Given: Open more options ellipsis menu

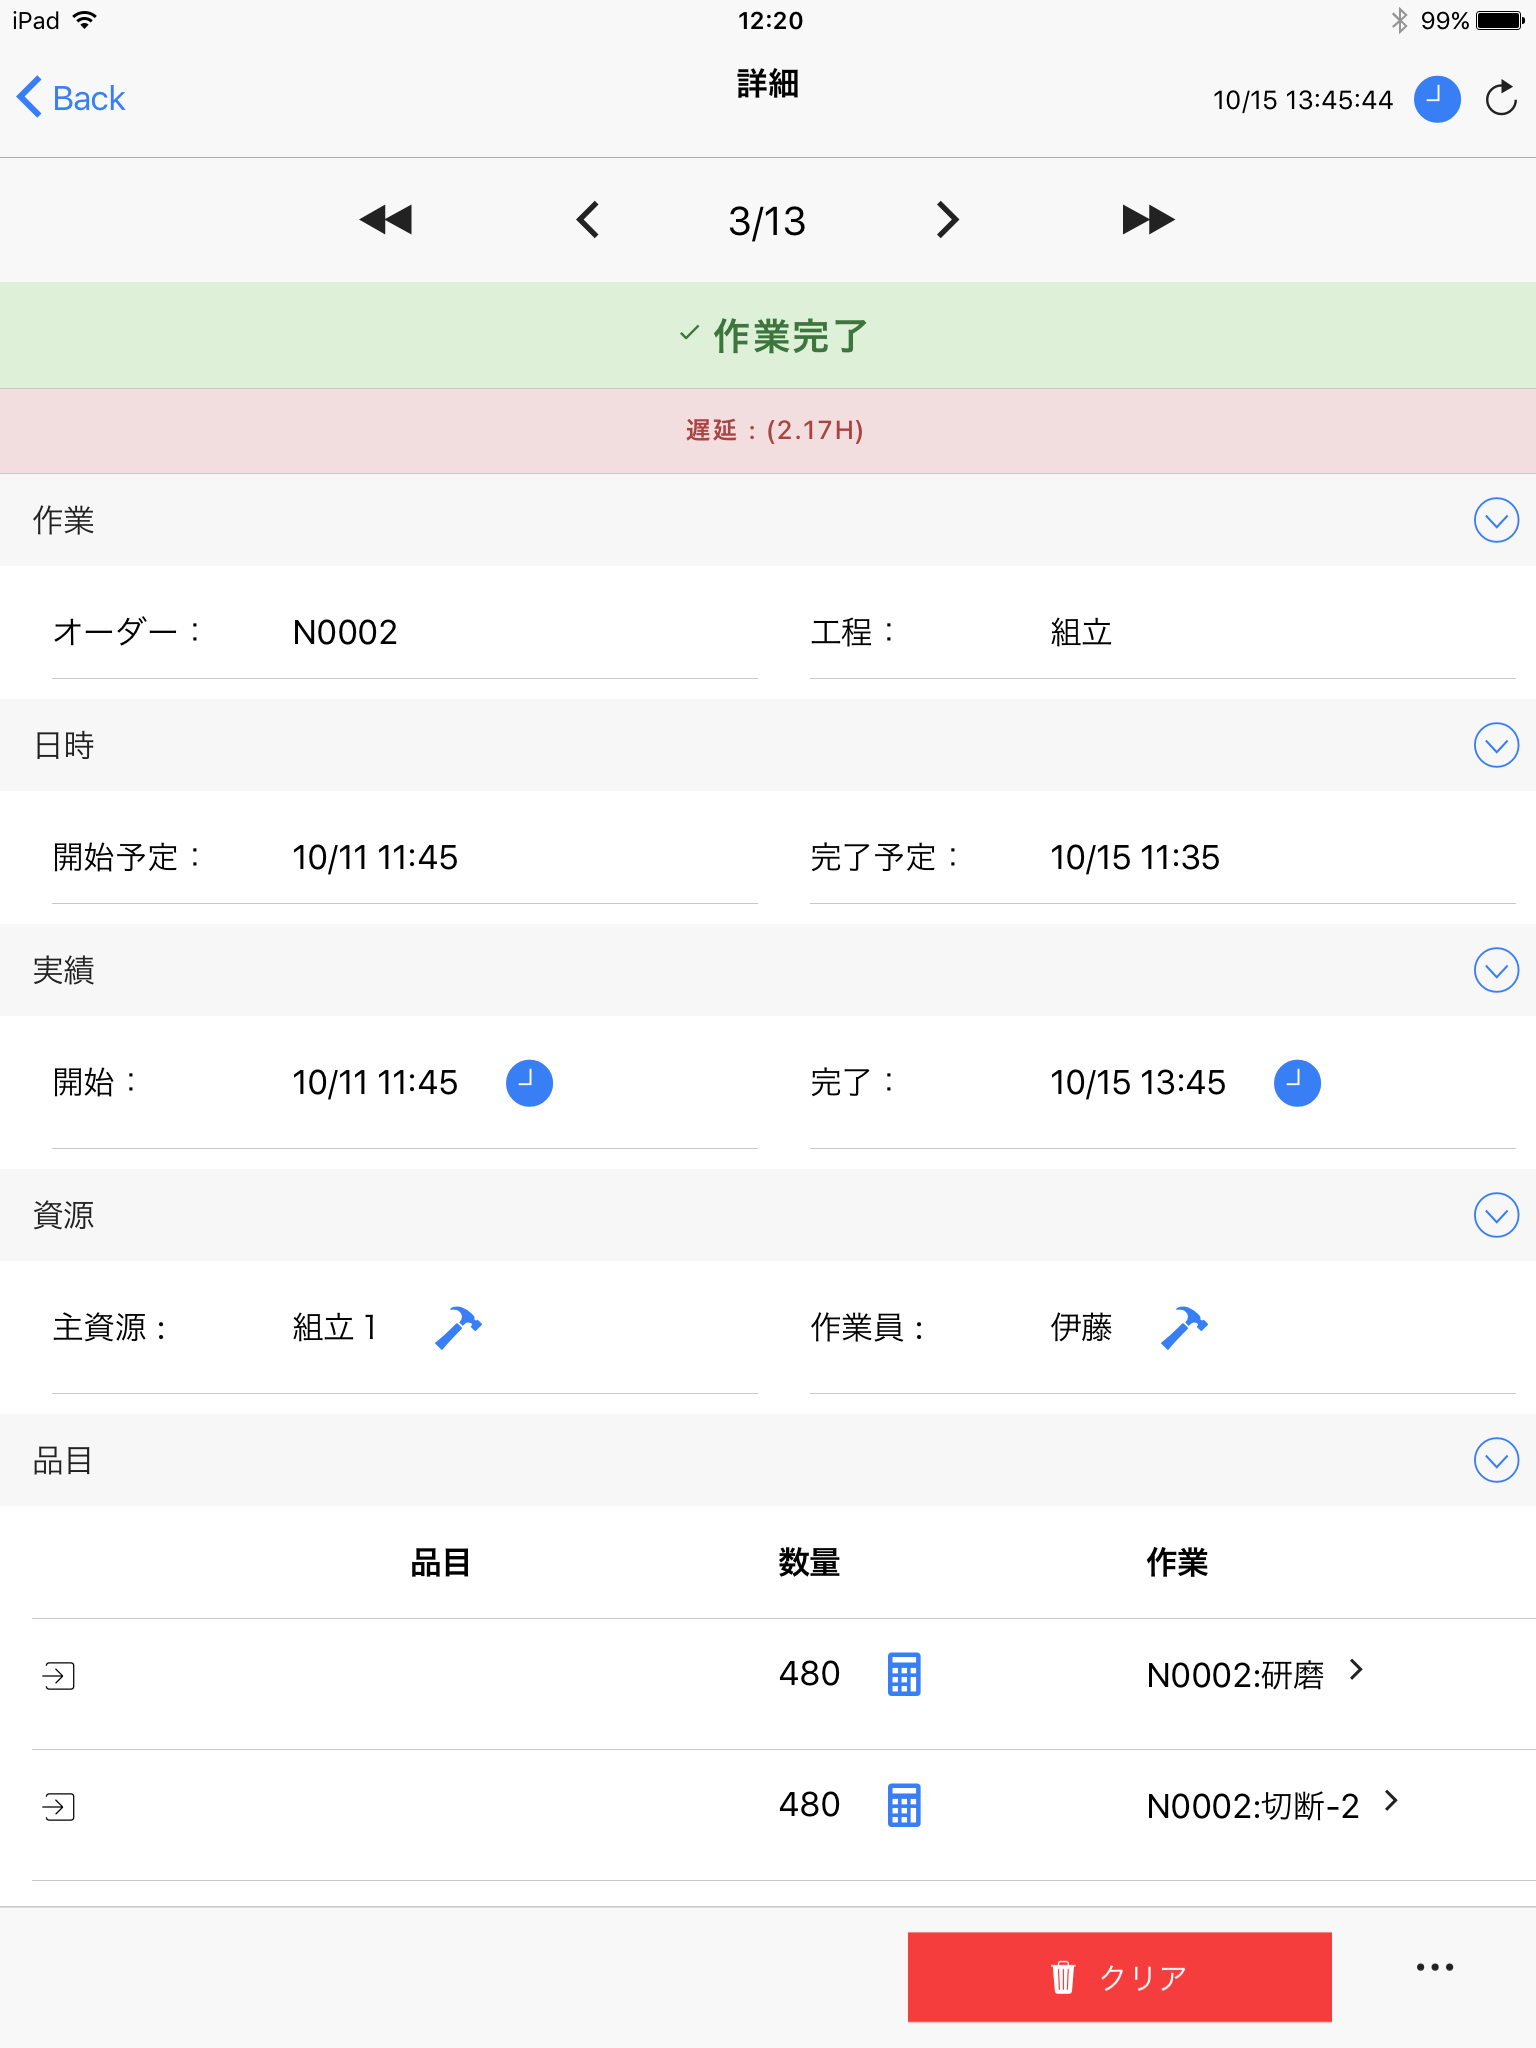Looking at the screenshot, I should [1434, 1967].
